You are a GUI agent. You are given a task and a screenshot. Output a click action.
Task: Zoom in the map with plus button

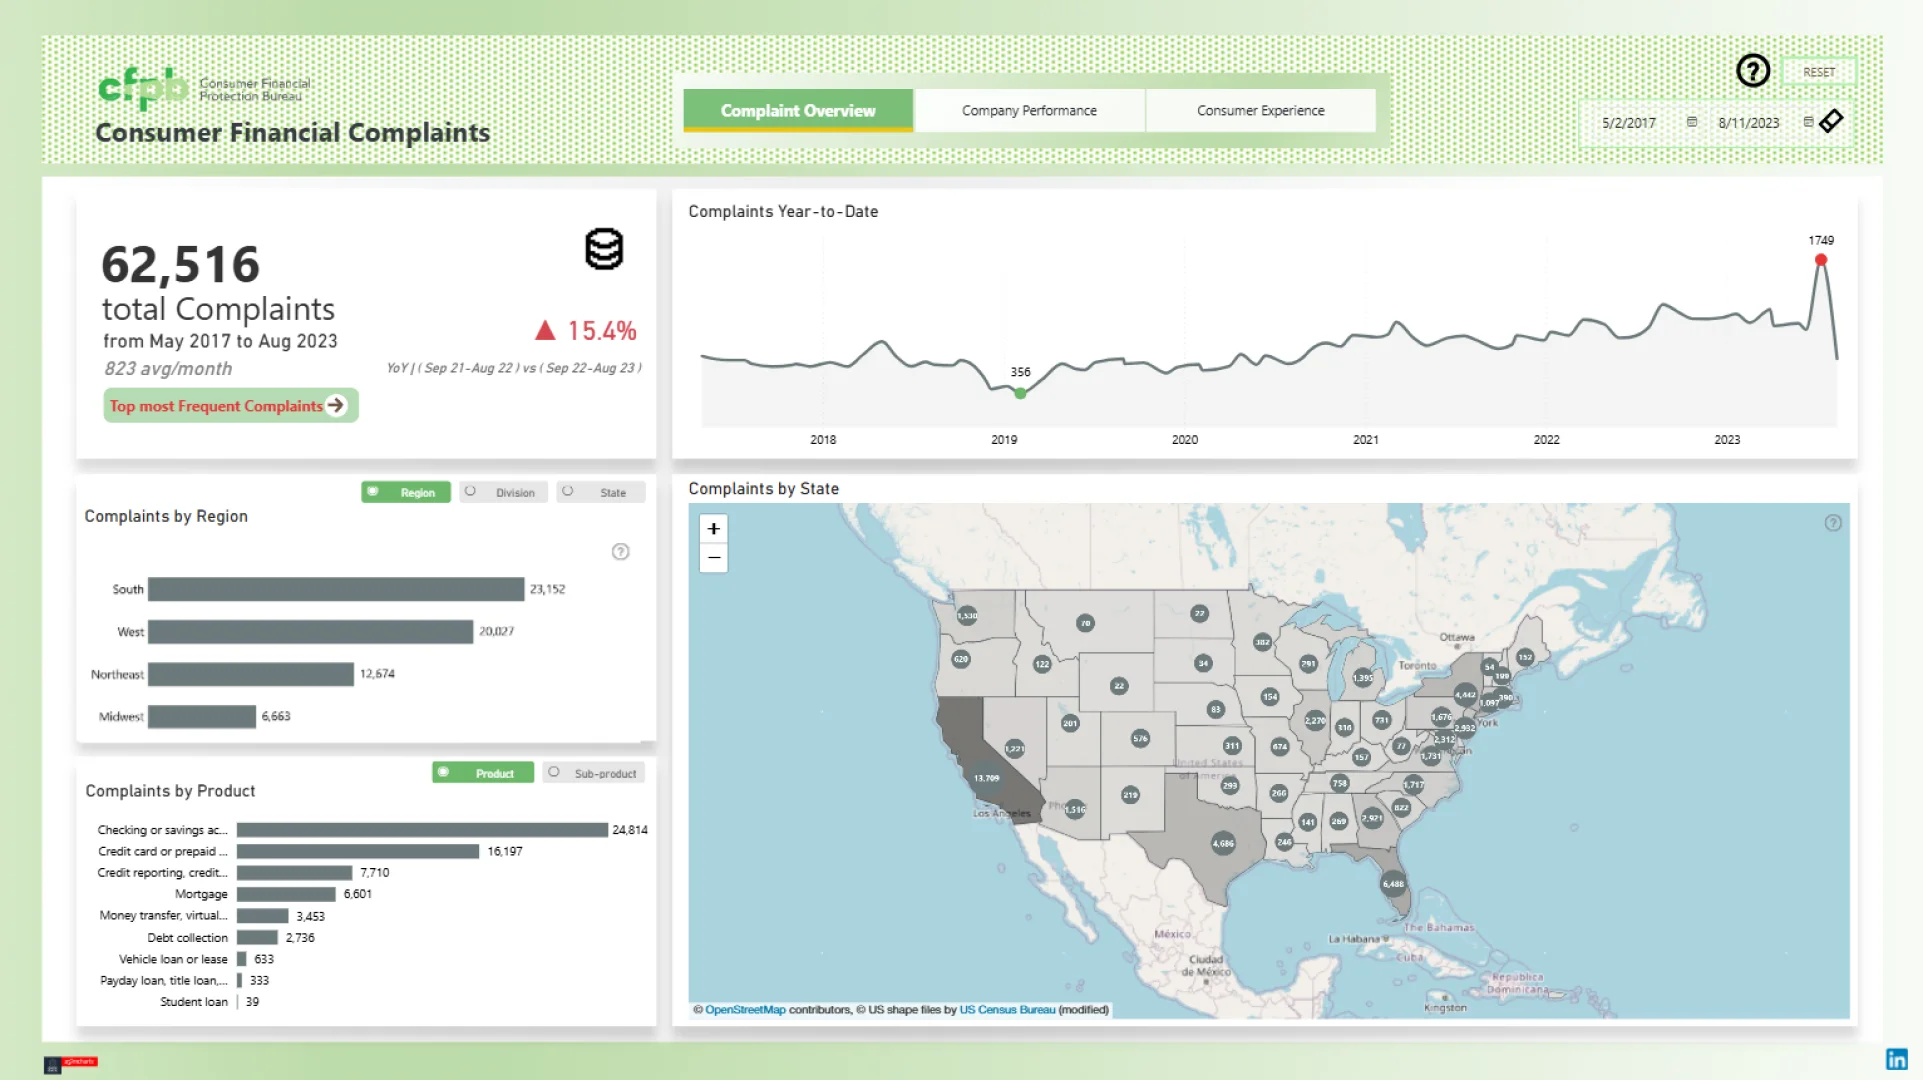point(714,529)
